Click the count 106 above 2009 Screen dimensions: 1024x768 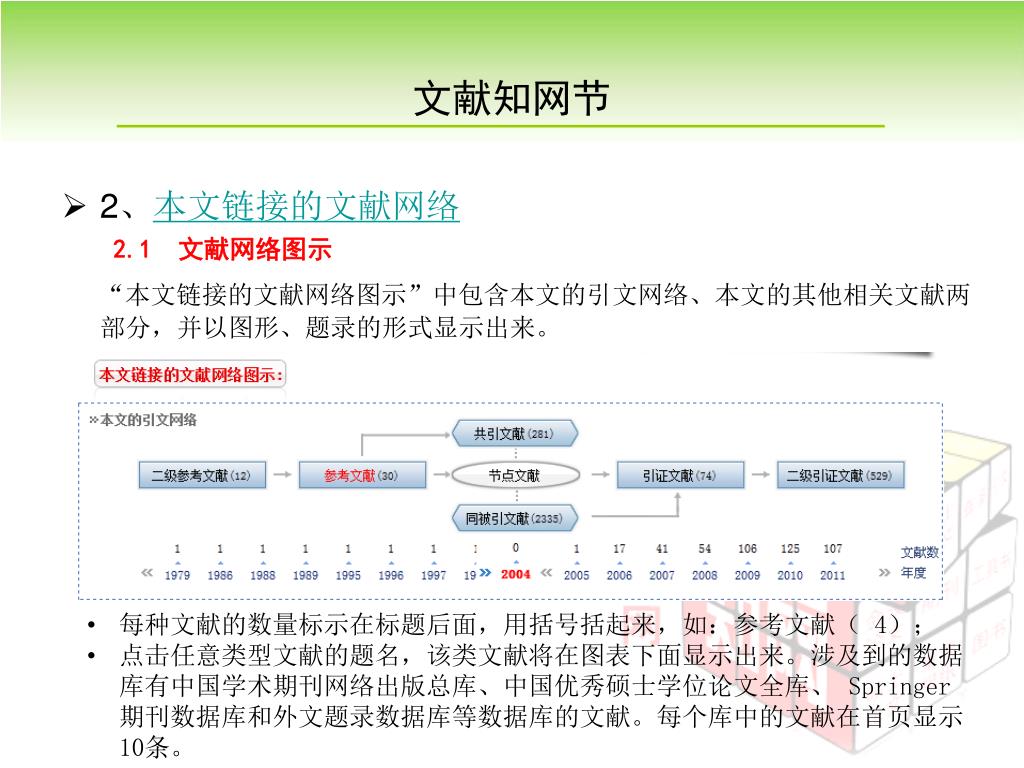(747, 549)
